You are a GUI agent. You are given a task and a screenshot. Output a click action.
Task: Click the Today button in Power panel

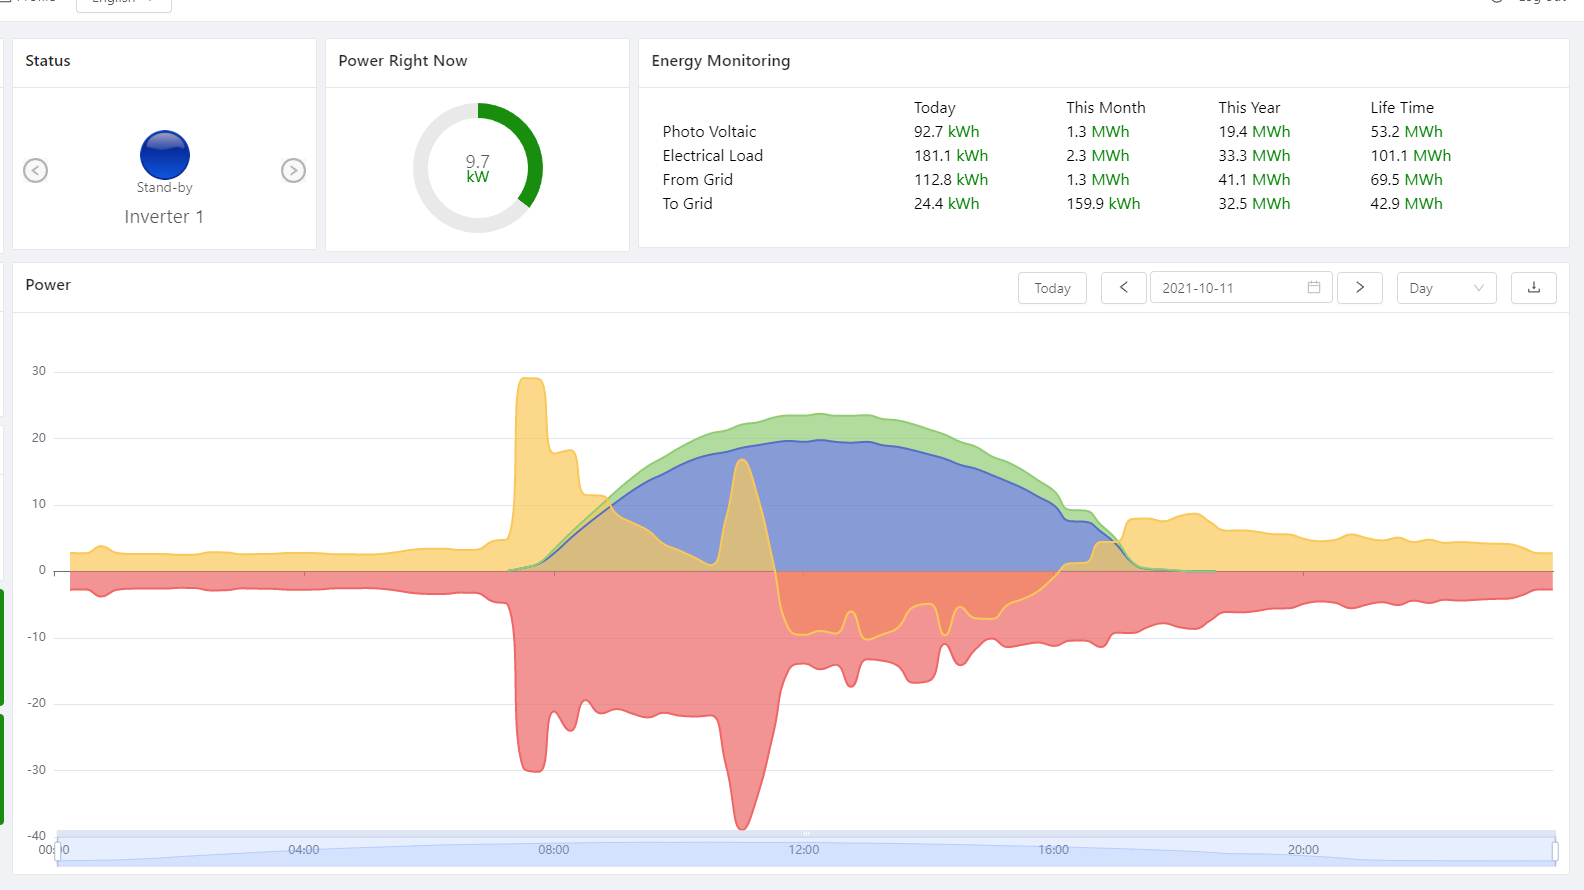point(1052,288)
